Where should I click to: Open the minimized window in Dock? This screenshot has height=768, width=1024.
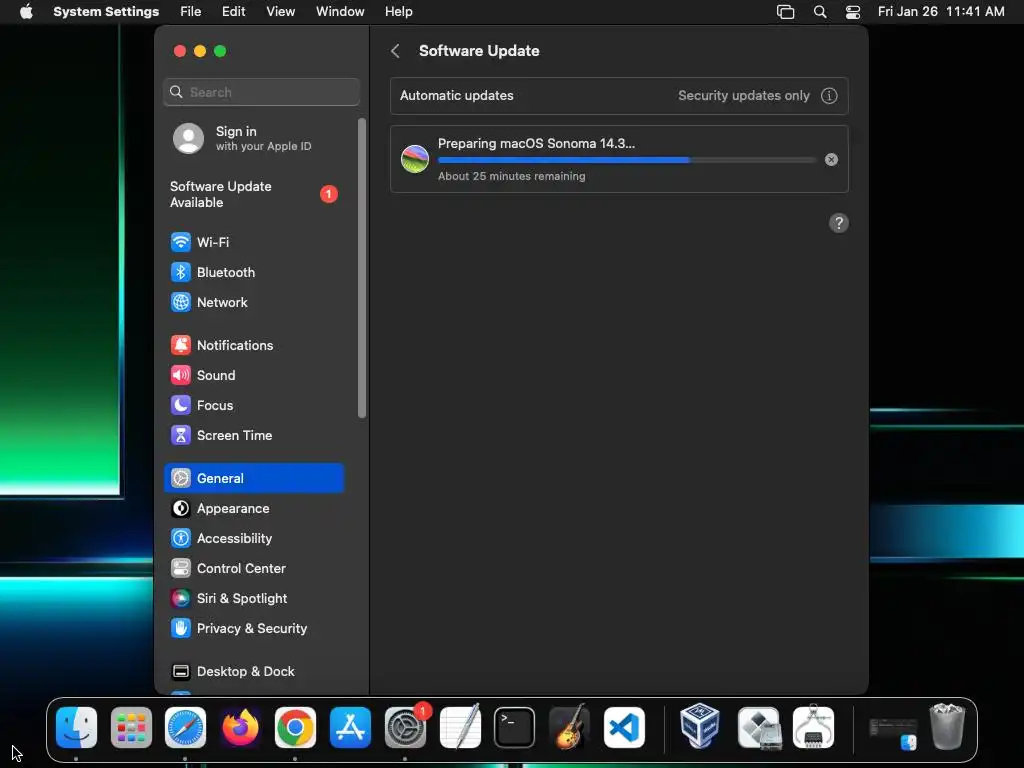click(x=893, y=733)
